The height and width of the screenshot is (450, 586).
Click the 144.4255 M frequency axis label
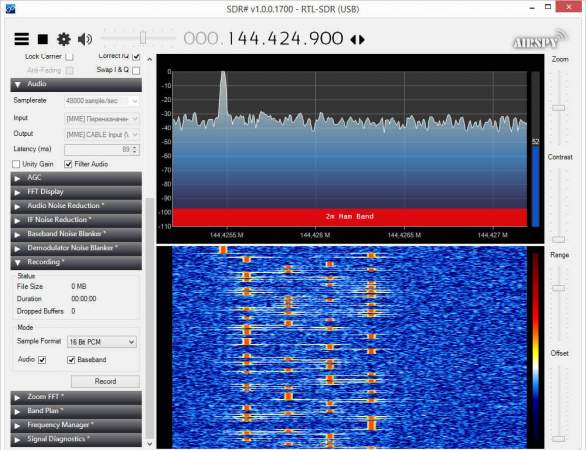[x=226, y=235]
